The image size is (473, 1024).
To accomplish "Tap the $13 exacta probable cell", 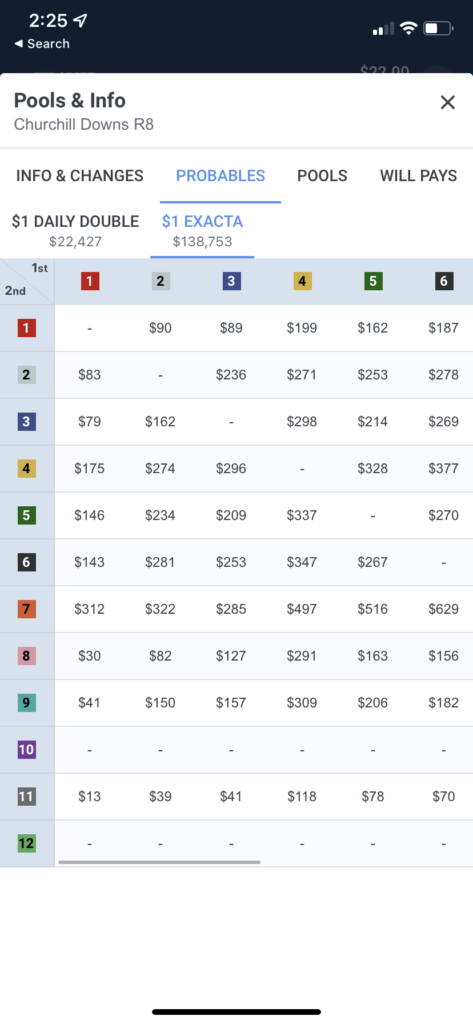I will (x=90, y=797).
